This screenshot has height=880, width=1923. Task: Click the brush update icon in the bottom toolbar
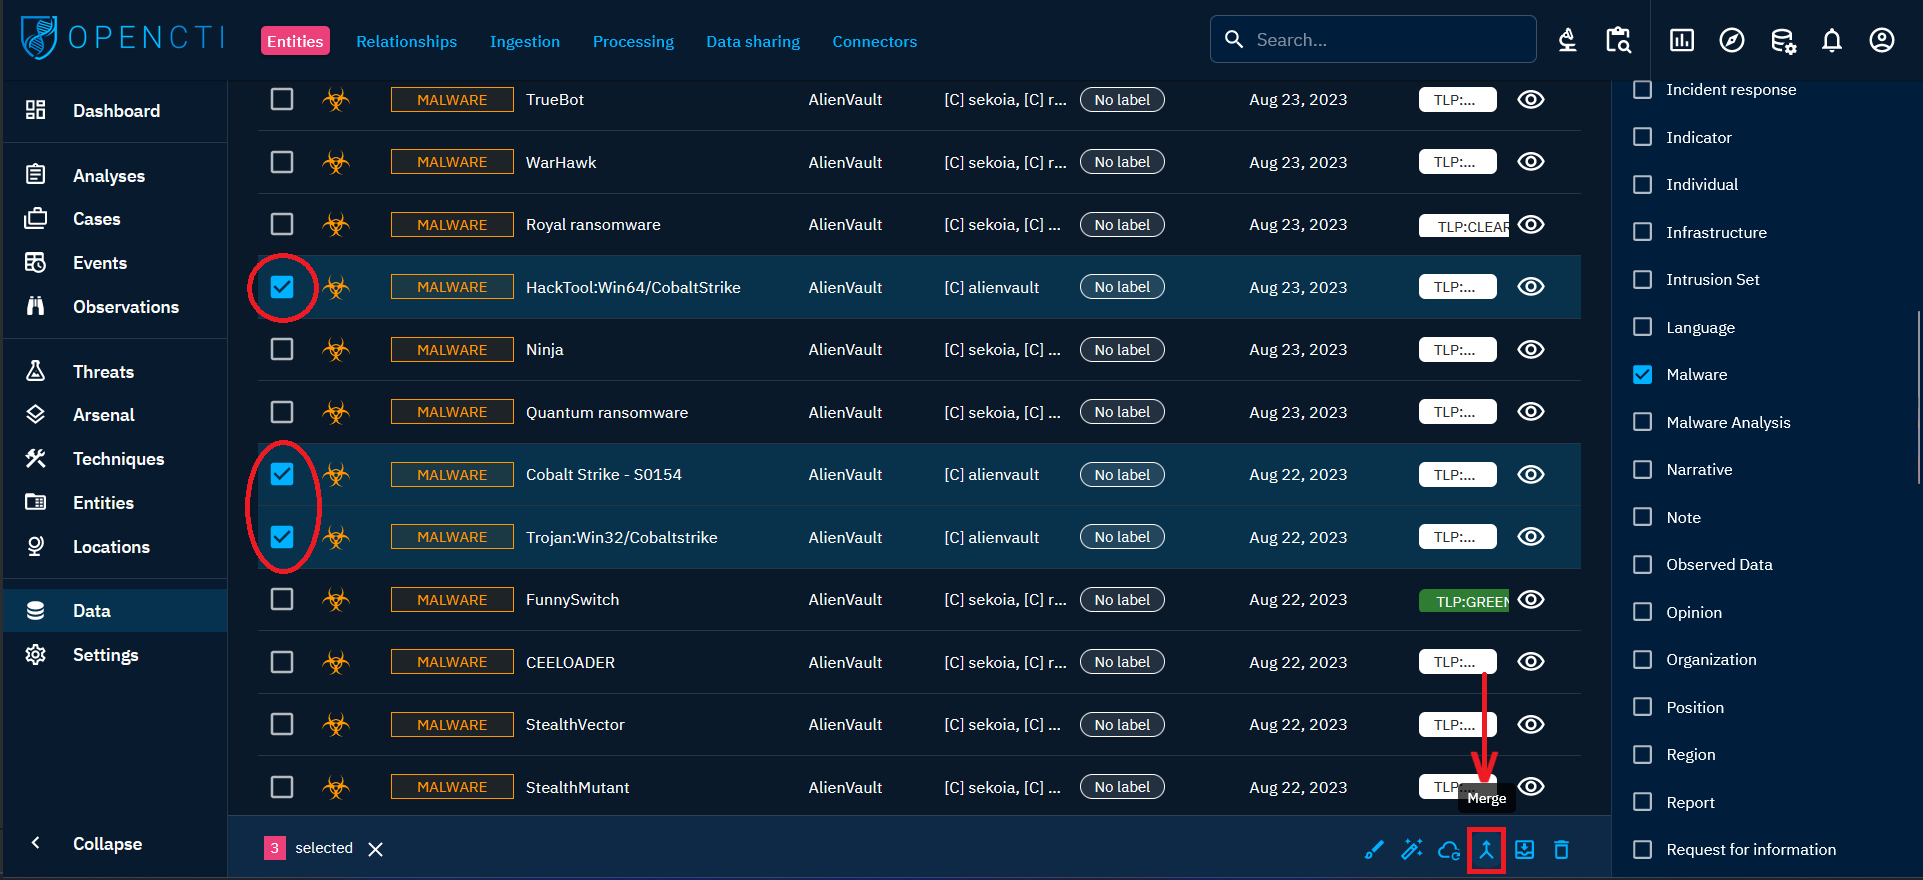(x=1374, y=850)
